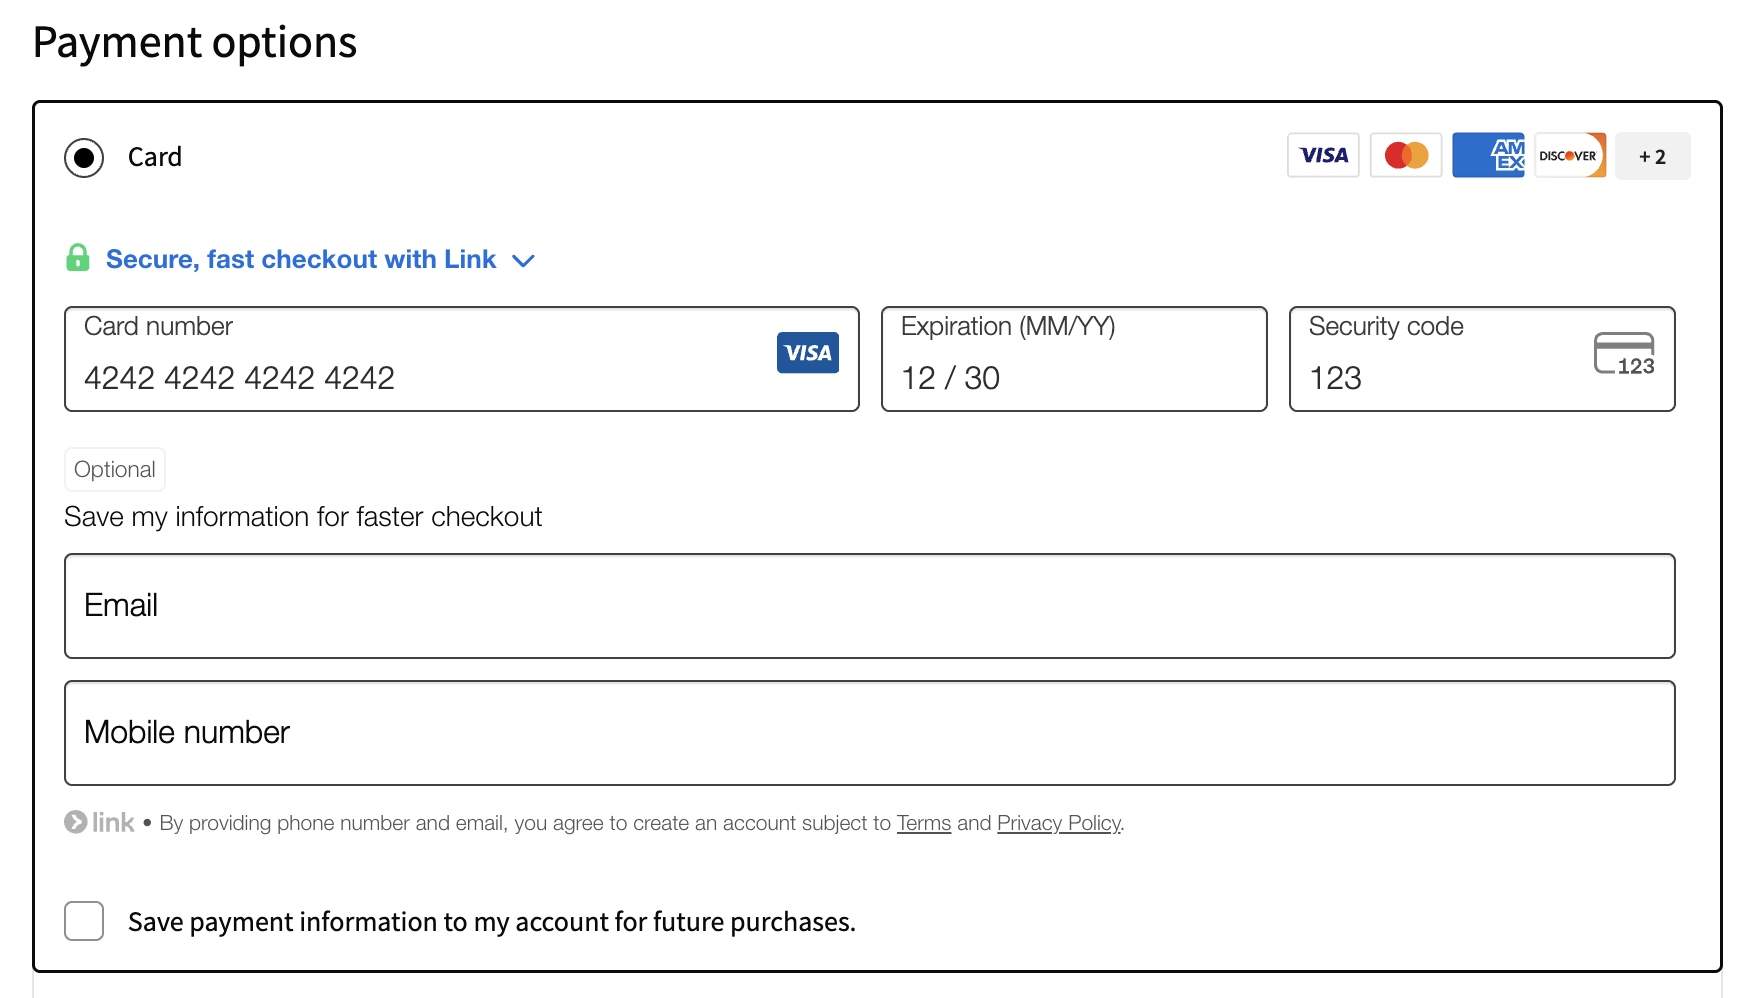Click the Visa badge in card number field
Image resolution: width=1760 pixels, height=998 pixels.
coord(807,353)
